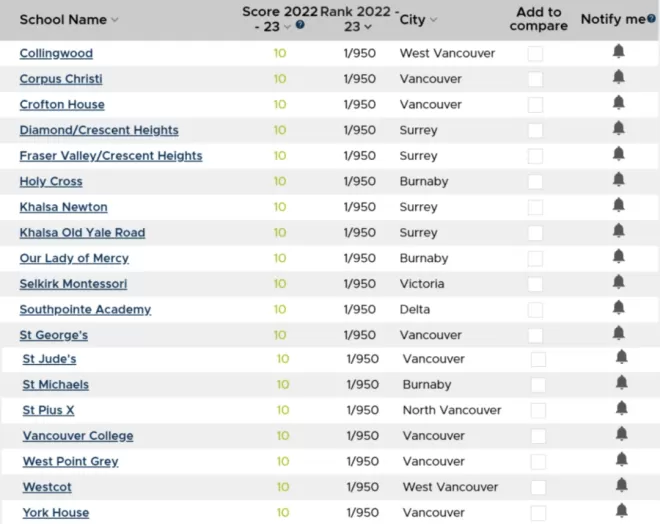Image resolution: width=660 pixels, height=524 pixels.
Task: Check the compare box for Crofton House
Action: [x=535, y=105]
